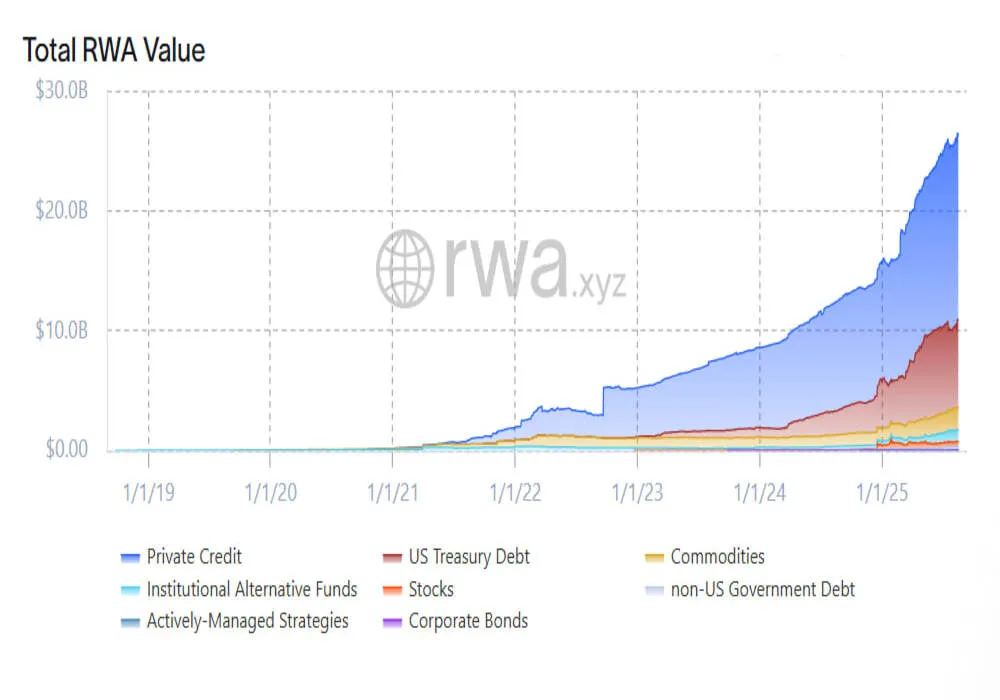This screenshot has height=700, width=1000.
Task: Click the 1/1/22 date axis label
Action: tap(515, 493)
